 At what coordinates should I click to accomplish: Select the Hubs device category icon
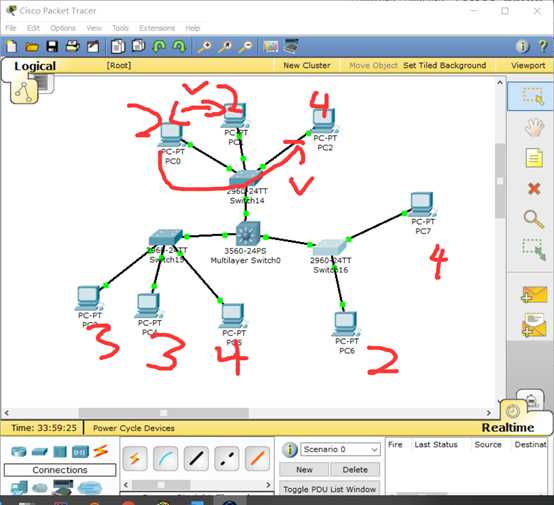tap(60, 452)
